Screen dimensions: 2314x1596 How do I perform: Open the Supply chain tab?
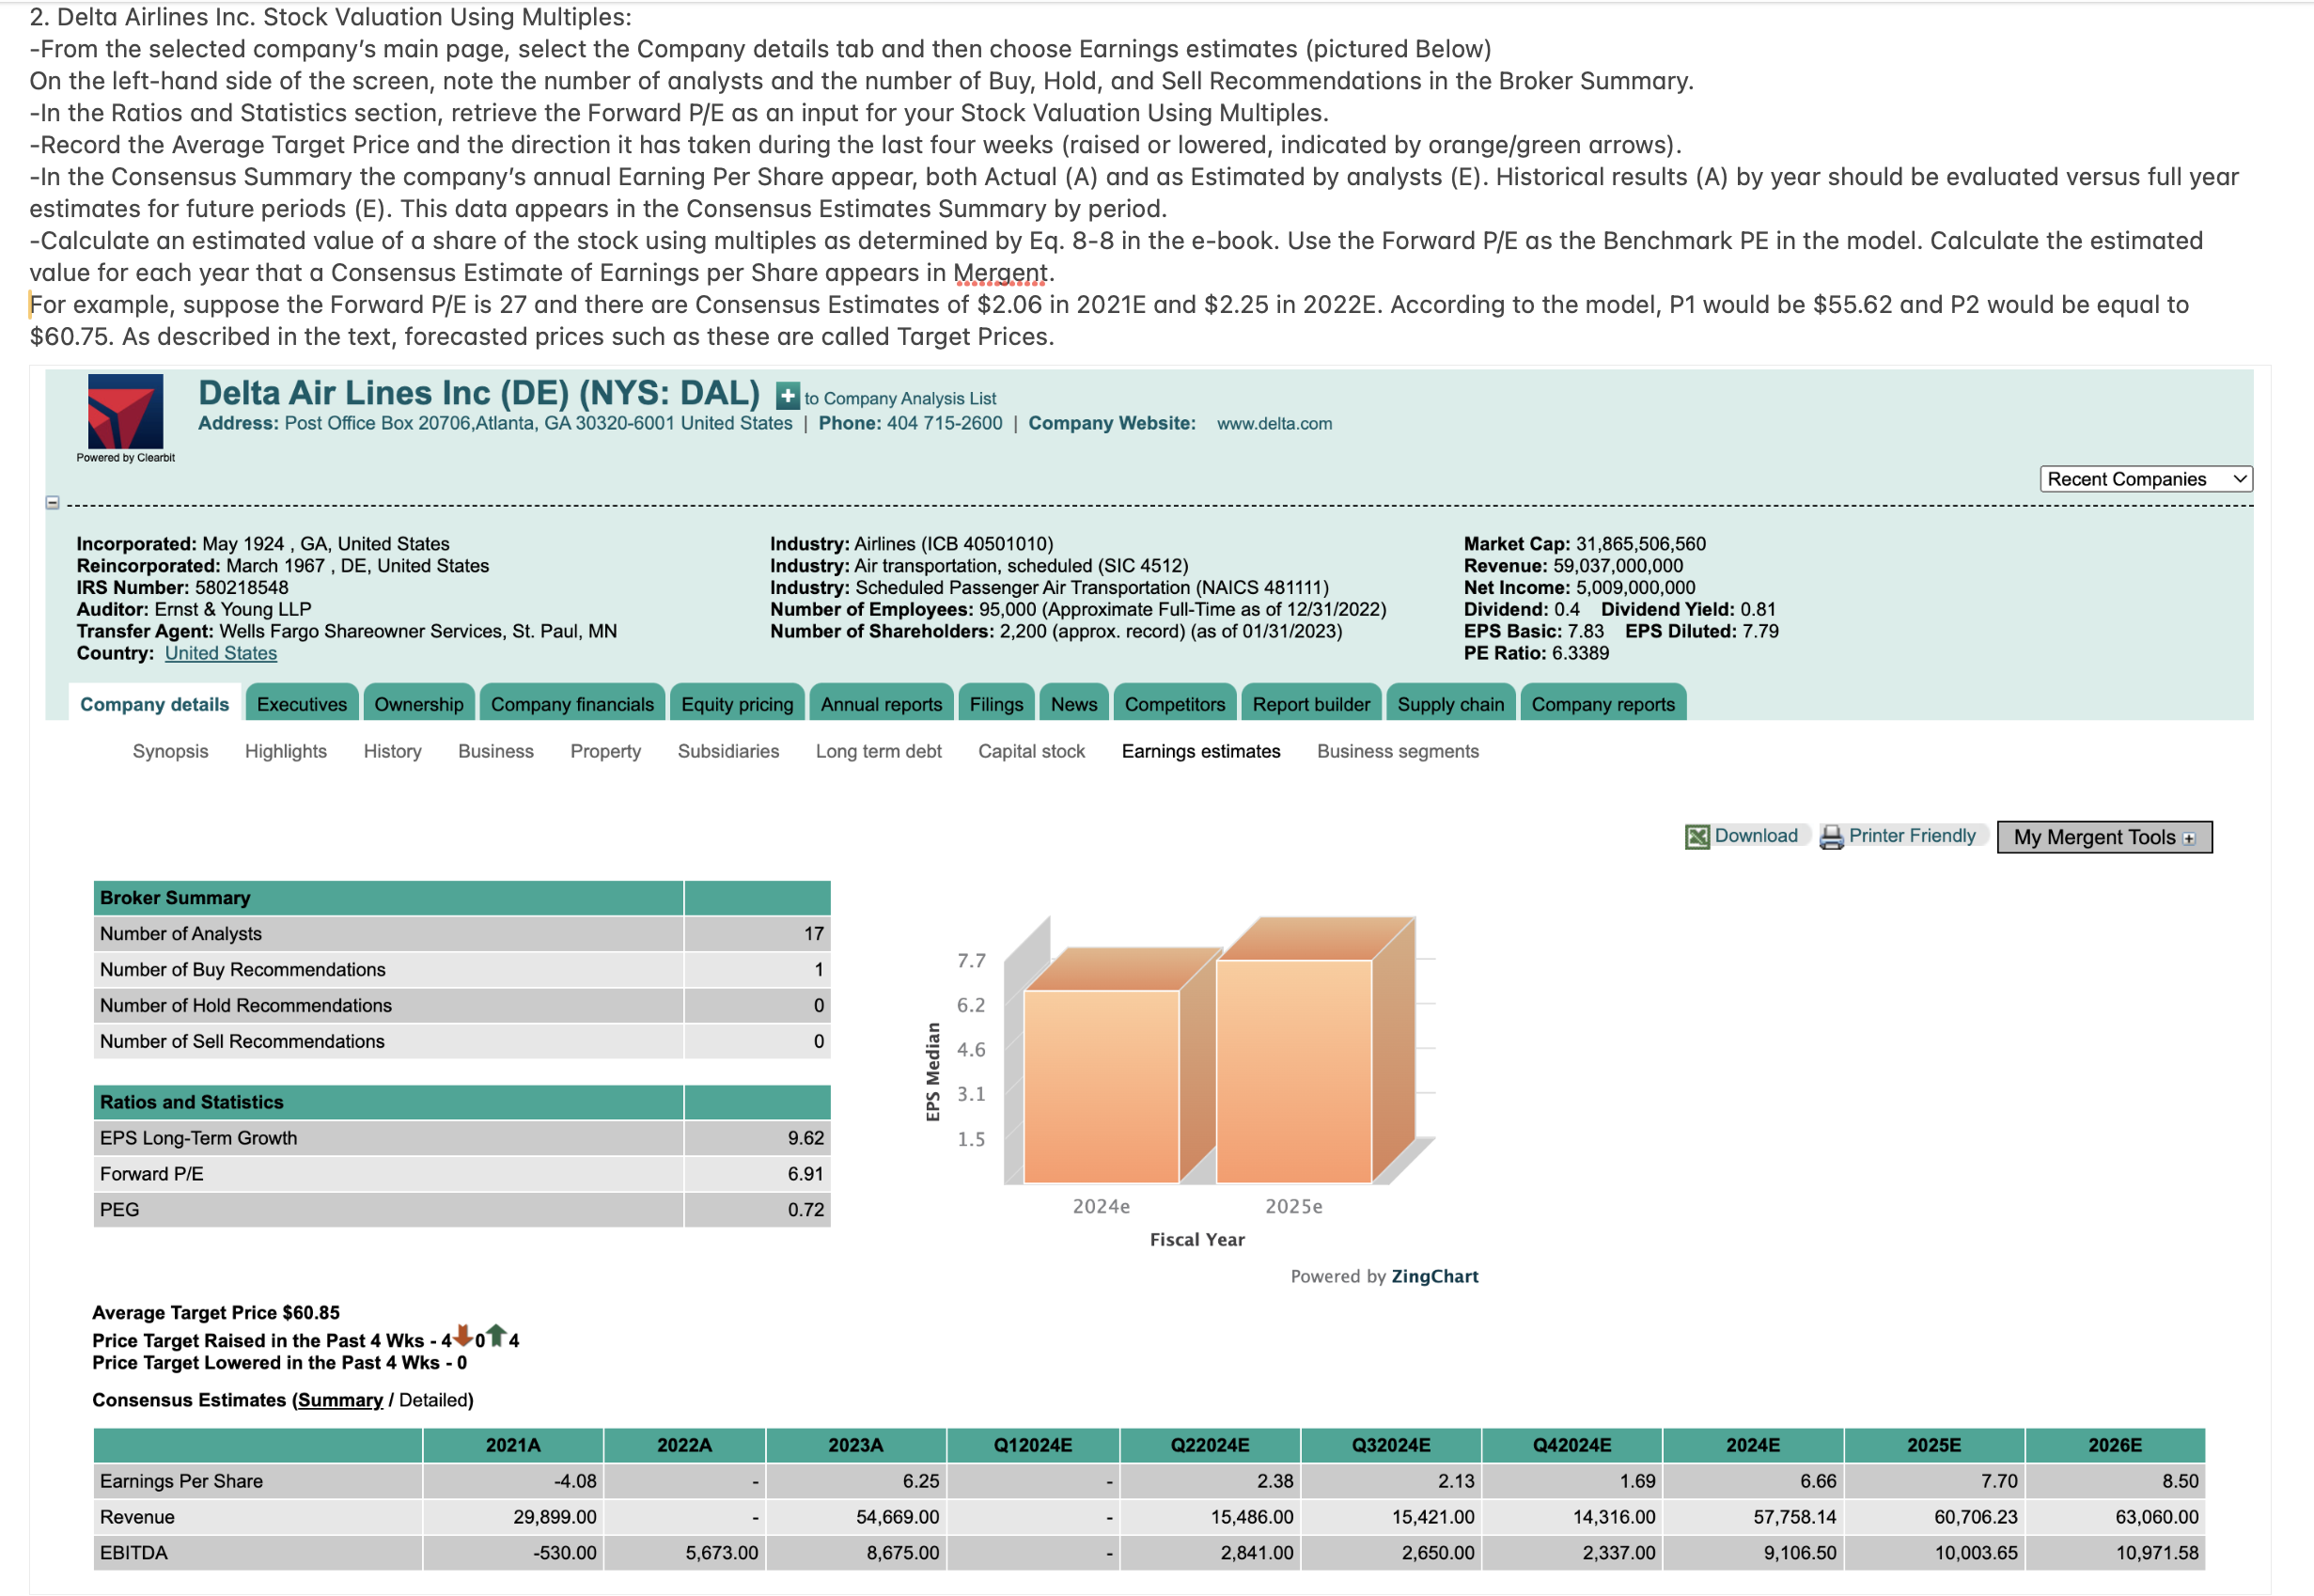pos(1450,704)
